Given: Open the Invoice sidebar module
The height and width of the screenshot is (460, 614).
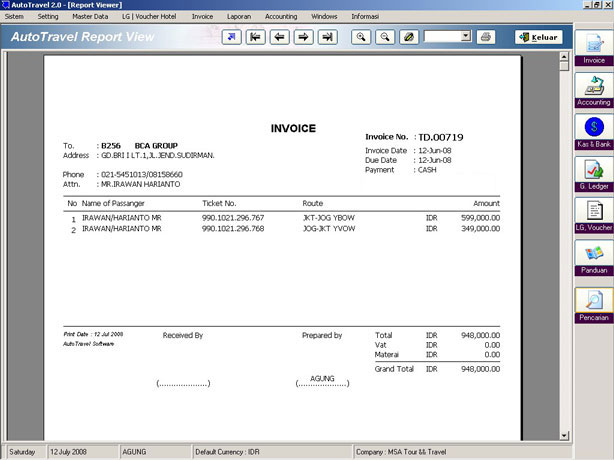Looking at the screenshot, I should click(594, 48).
